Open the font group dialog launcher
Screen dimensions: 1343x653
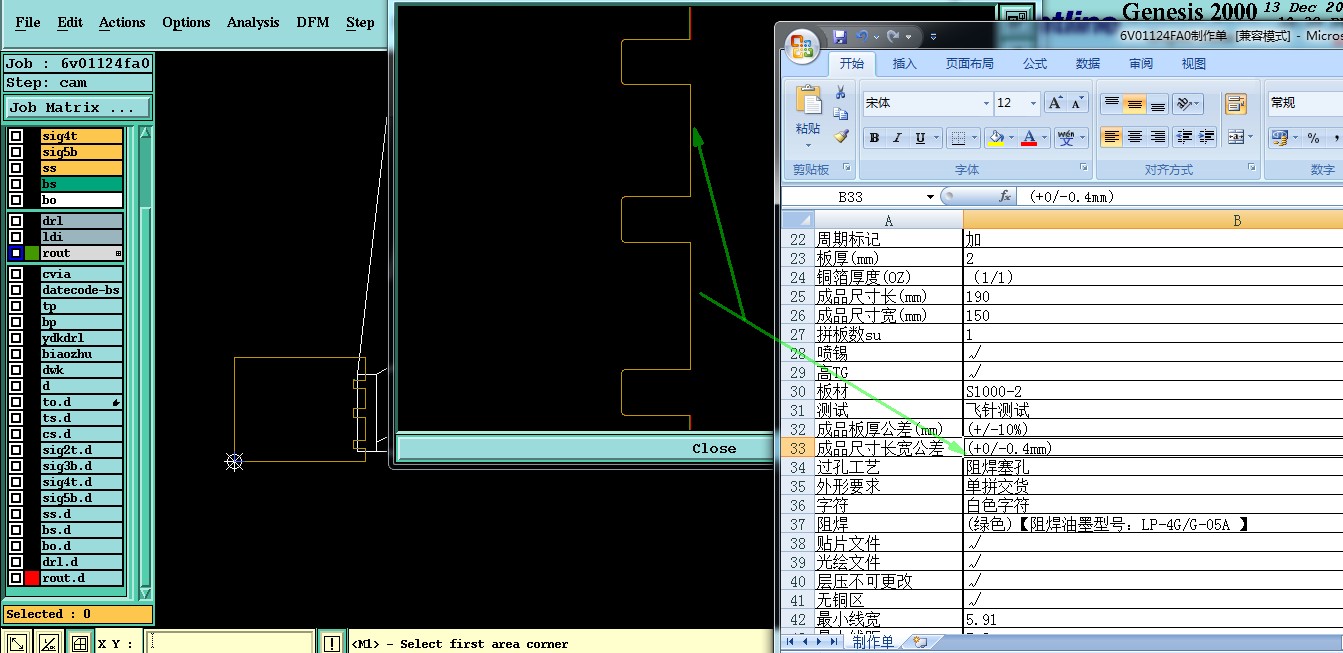(x=1083, y=168)
